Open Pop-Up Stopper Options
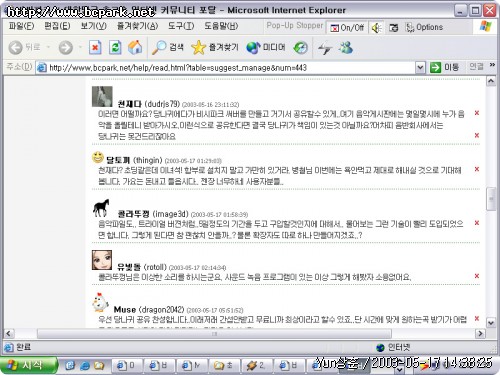Image resolution: width=500 pixels, height=375 pixels. tap(424, 27)
